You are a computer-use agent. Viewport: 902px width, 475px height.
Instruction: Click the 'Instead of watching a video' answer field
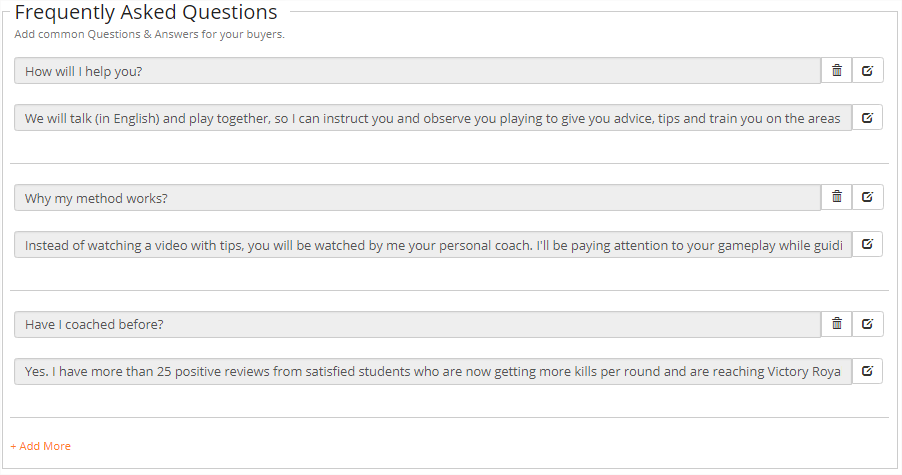432,245
